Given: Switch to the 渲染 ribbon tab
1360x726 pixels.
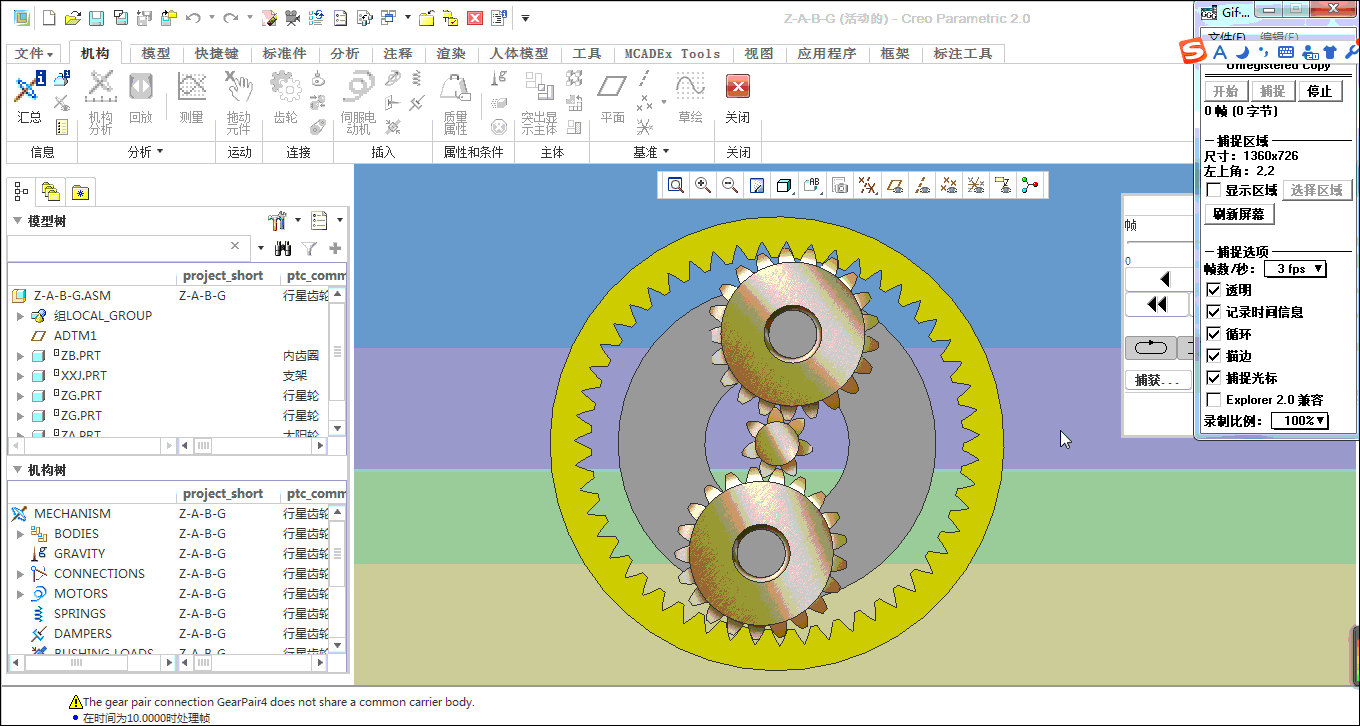Looking at the screenshot, I should click(x=451, y=54).
